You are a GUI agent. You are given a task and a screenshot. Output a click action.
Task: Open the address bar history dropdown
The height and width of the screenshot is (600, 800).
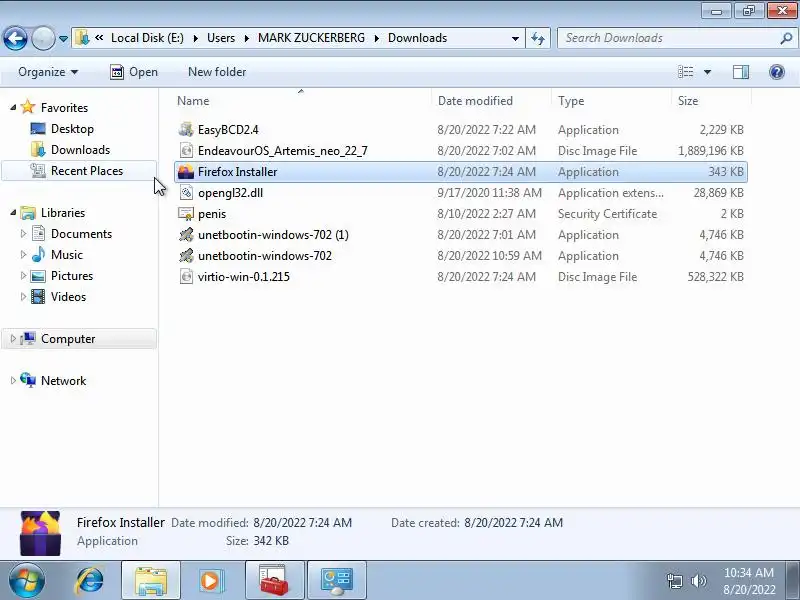click(x=515, y=38)
